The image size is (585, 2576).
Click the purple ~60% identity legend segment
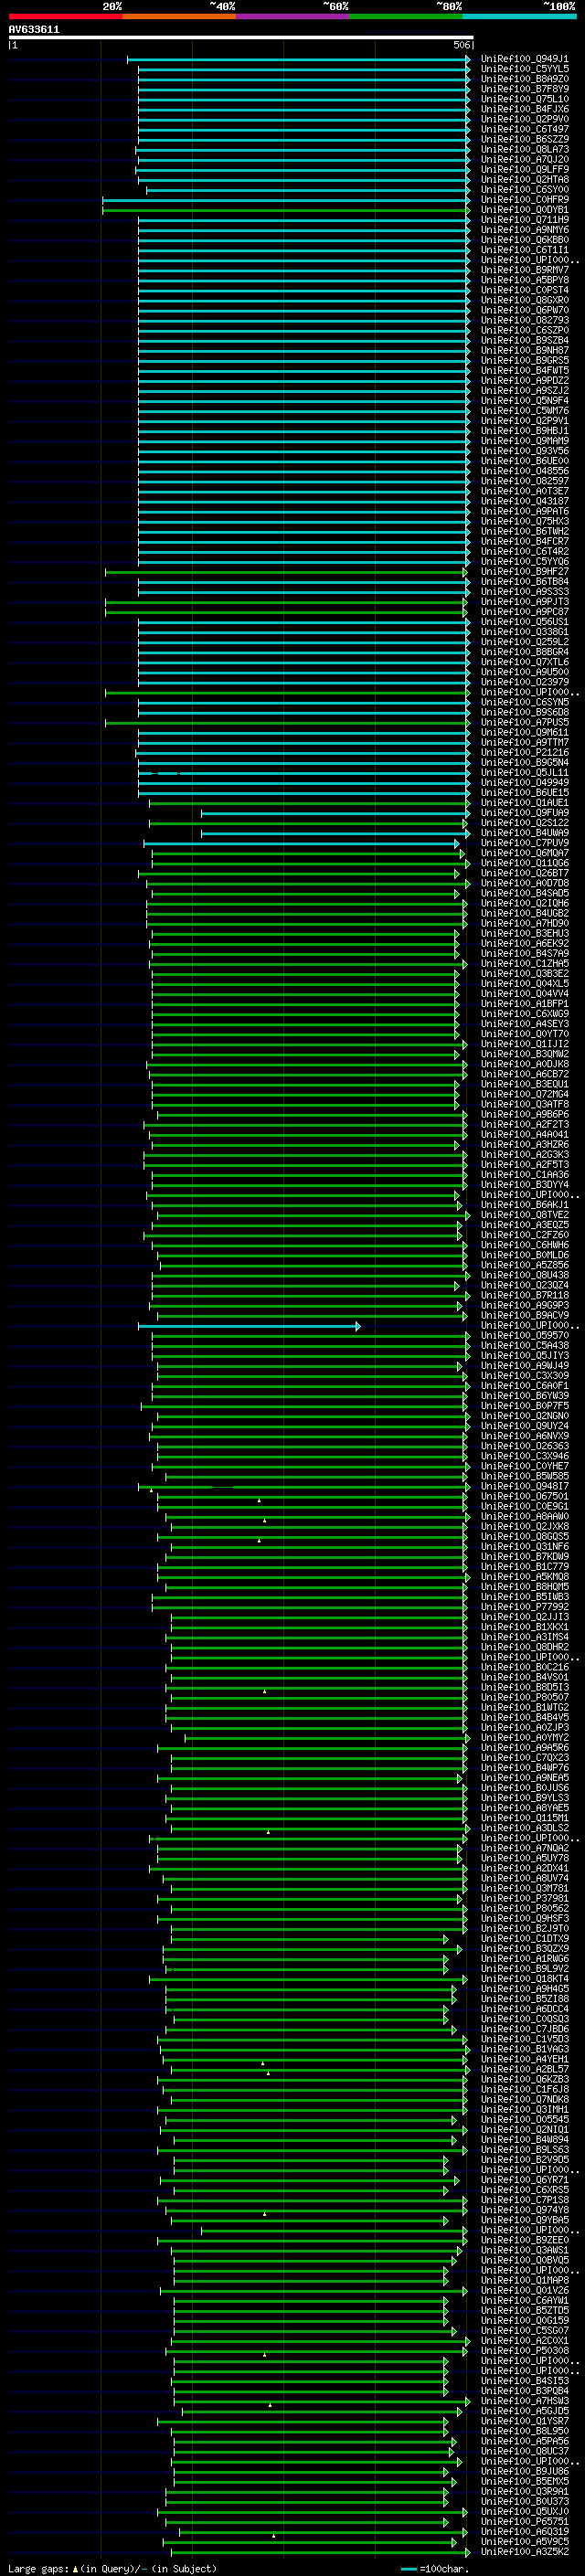coord(293,16)
